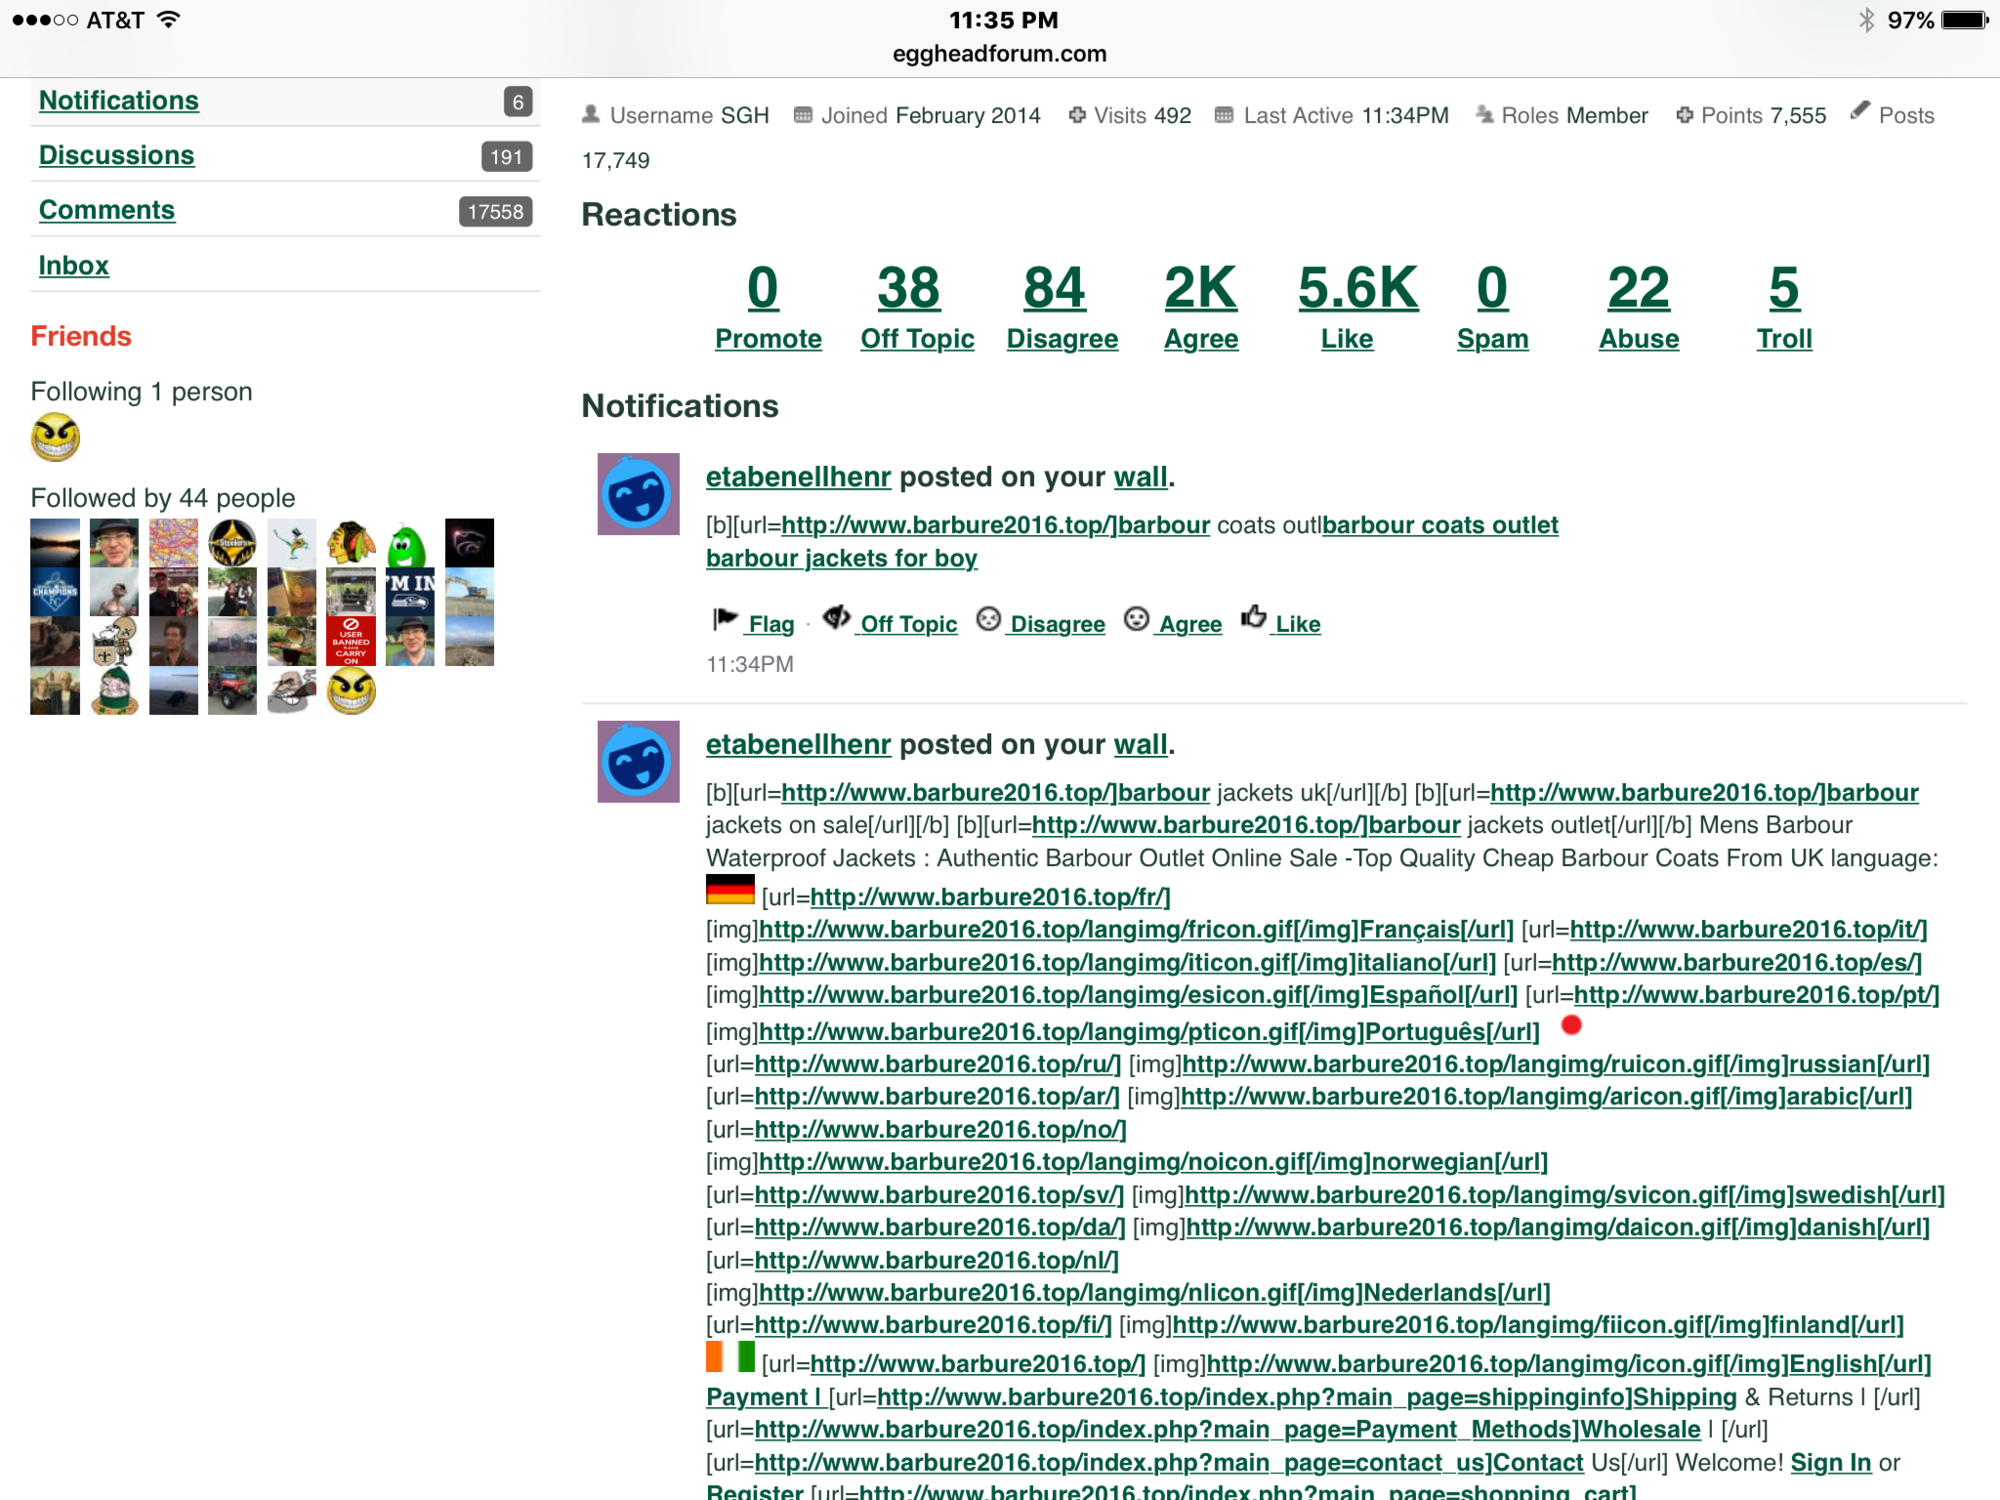Click the Blackhawks logo follower thumbnail
The image size is (2000, 1500).
pos(351,543)
